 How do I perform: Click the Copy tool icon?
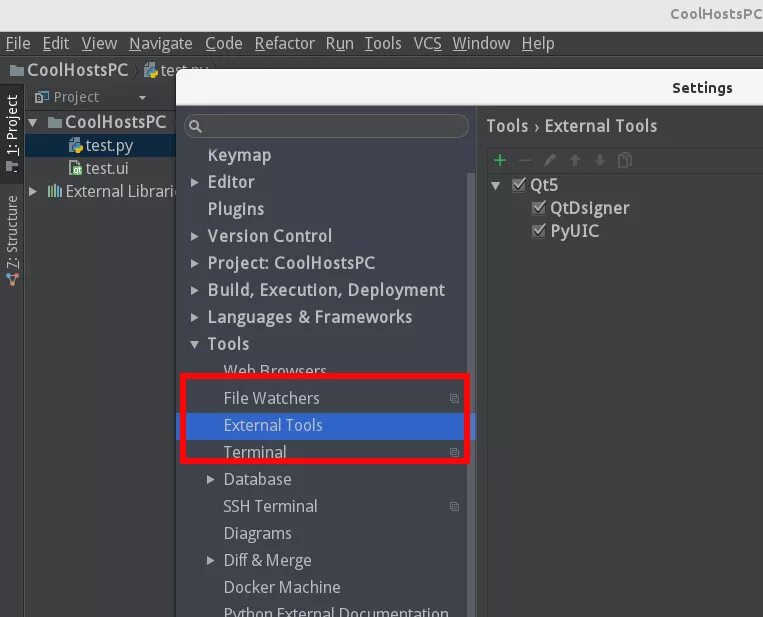(x=625, y=160)
